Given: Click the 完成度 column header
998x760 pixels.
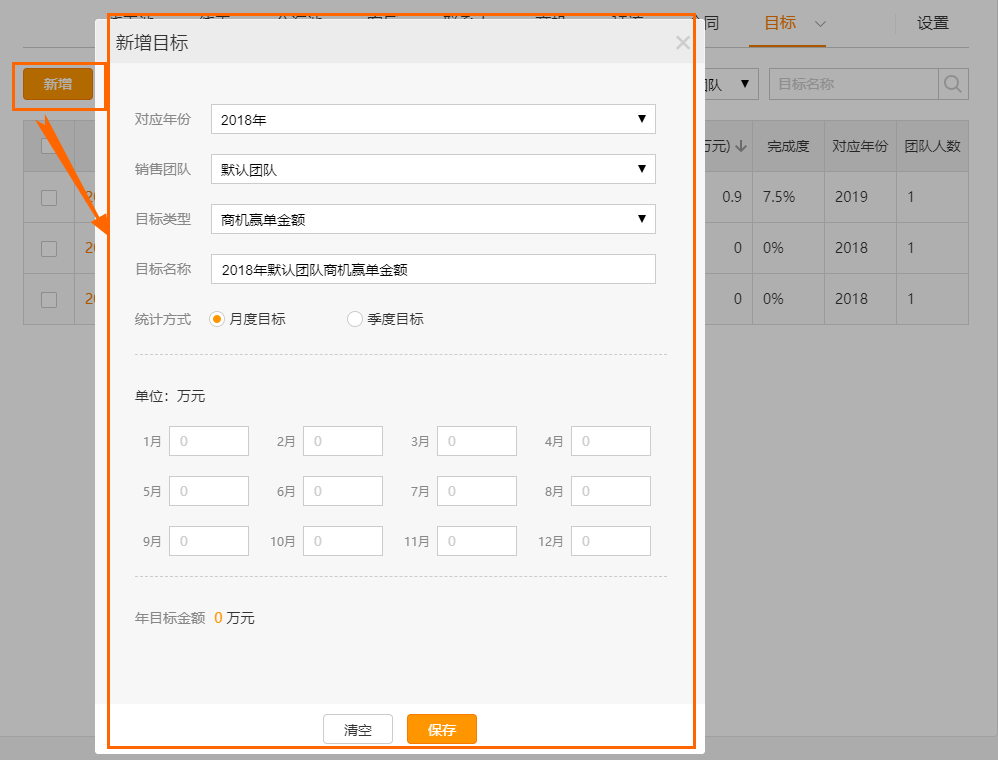Looking at the screenshot, I should click(788, 146).
